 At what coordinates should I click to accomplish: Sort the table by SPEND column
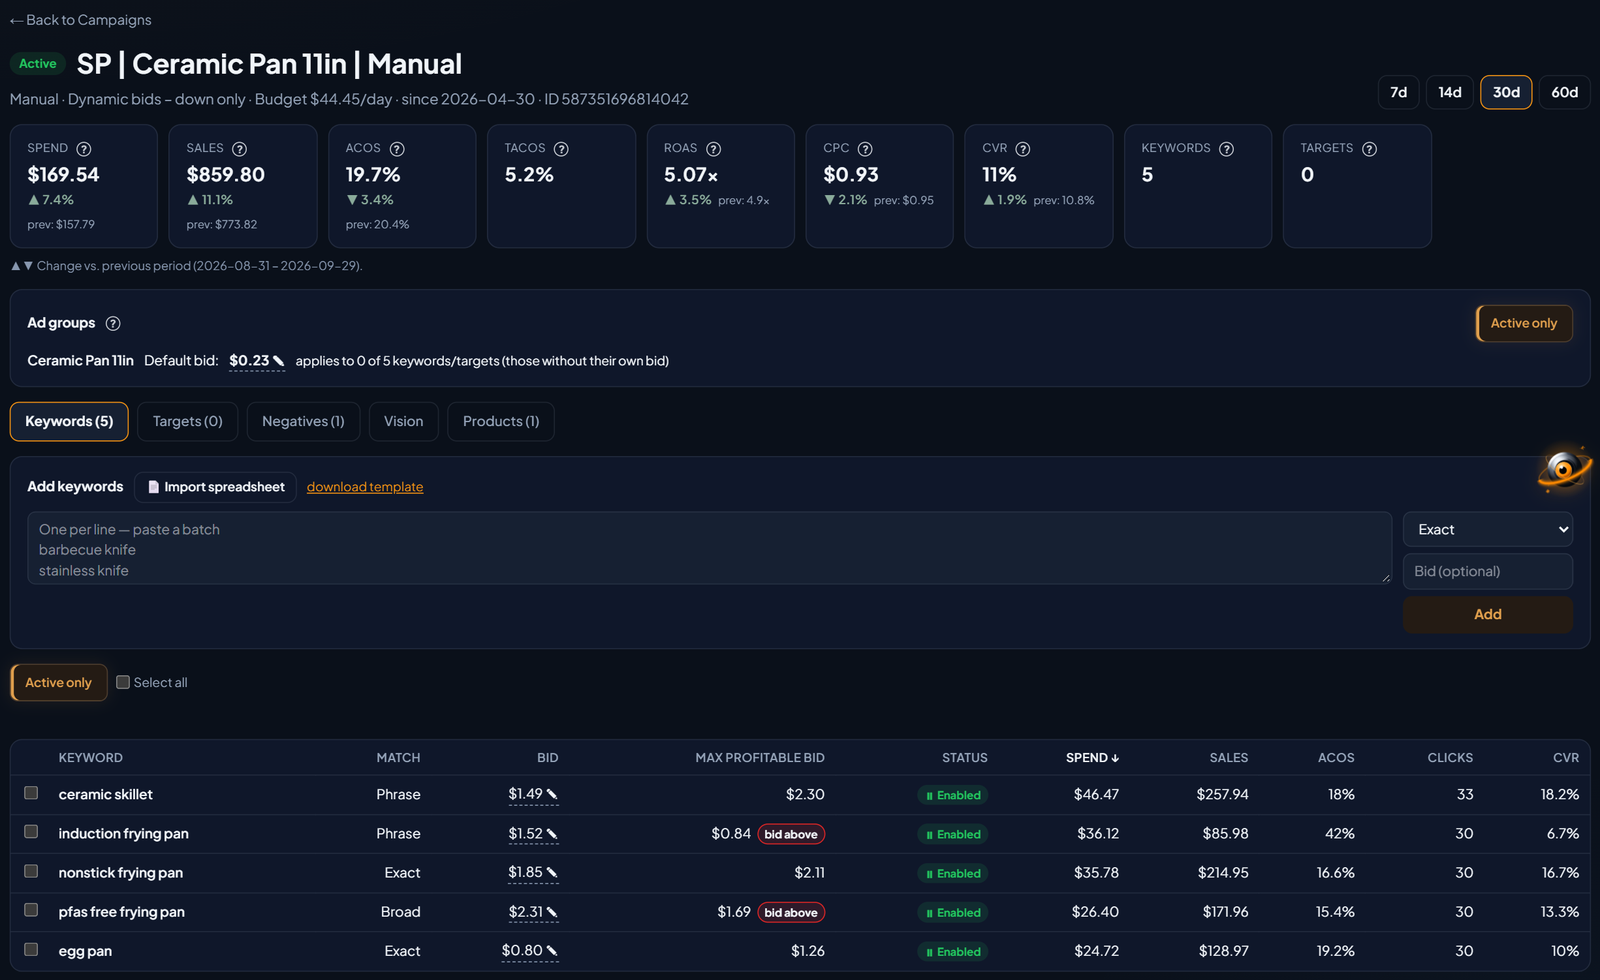[x=1092, y=757]
